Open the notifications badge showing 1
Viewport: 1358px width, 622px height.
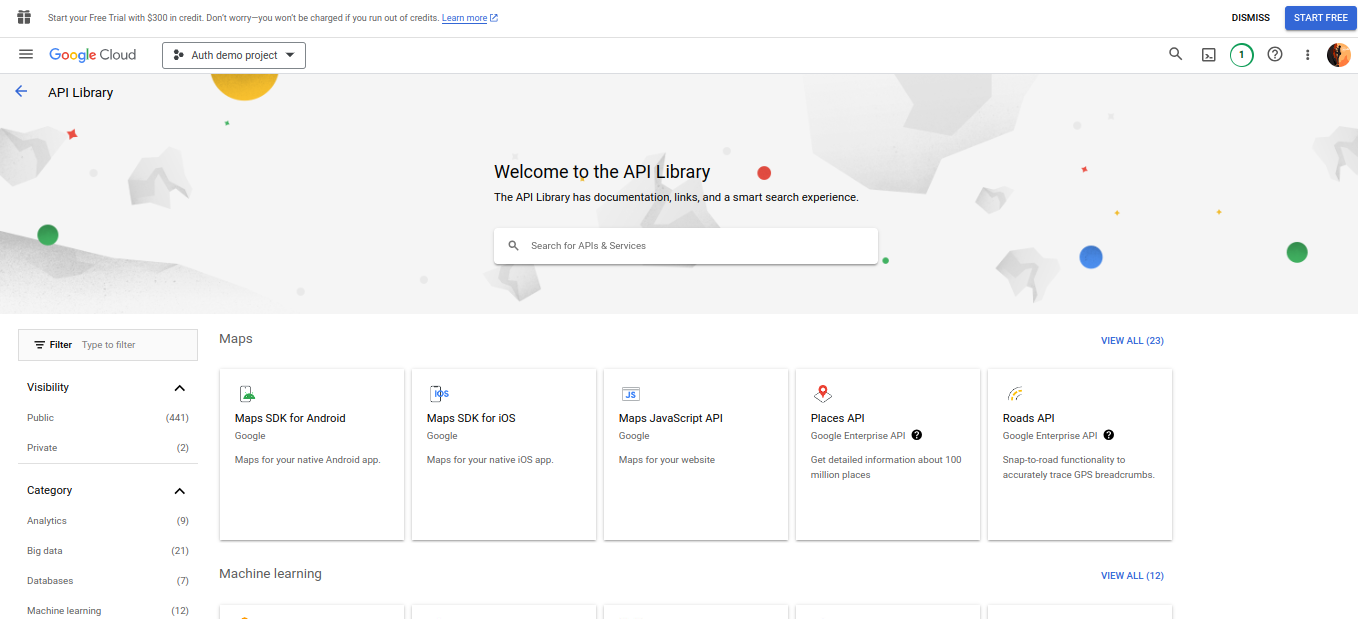coord(1241,55)
